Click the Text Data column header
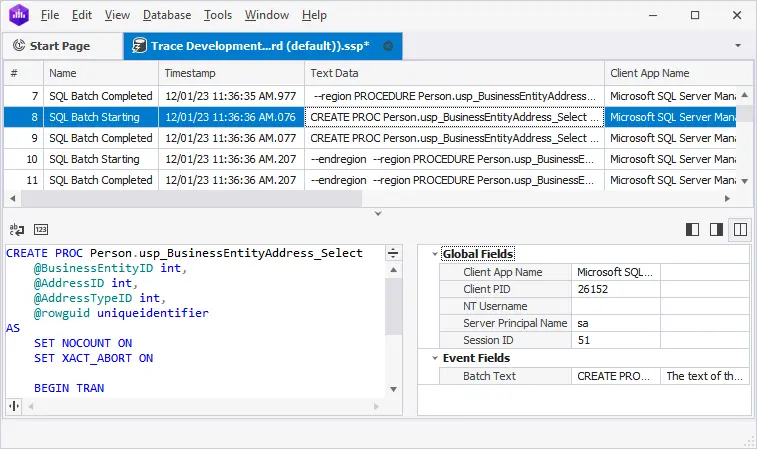 [453, 73]
